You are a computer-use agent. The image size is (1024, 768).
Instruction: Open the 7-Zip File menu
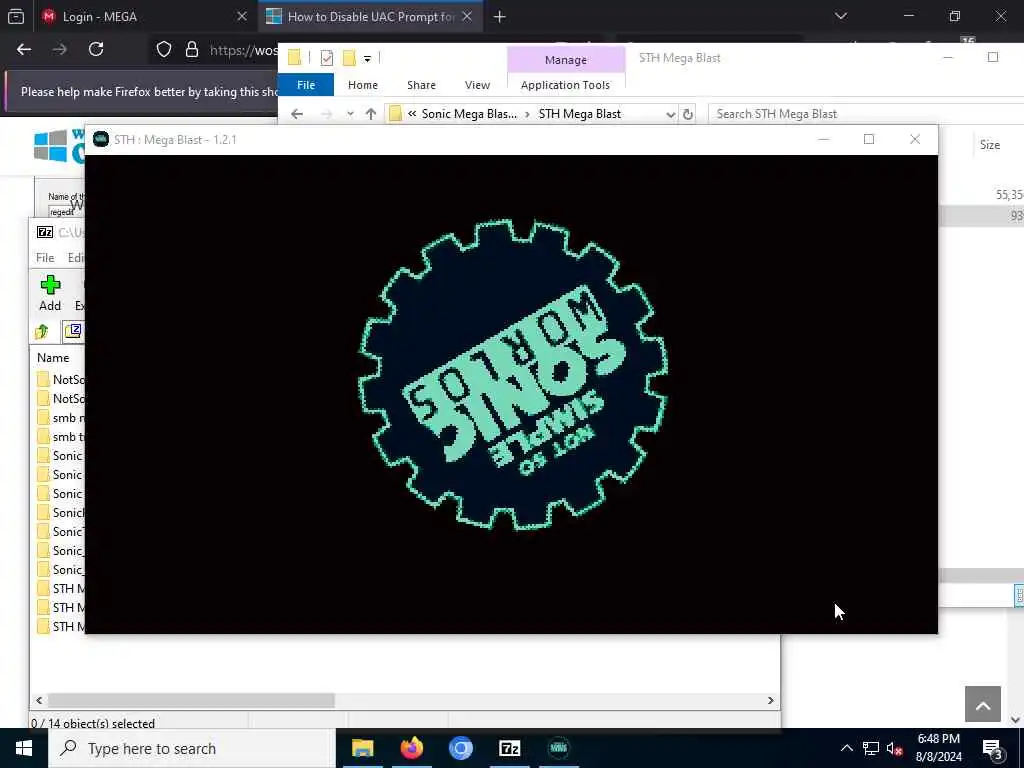coord(45,258)
